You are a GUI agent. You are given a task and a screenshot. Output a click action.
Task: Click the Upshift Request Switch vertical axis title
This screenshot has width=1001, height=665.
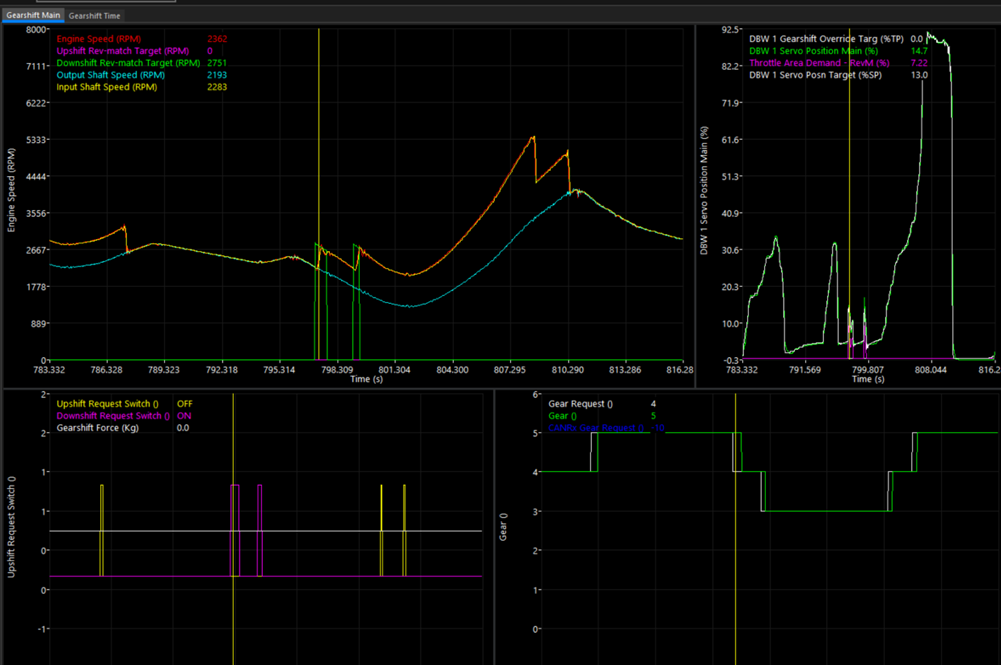pyautogui.click(x=11, y=527)
